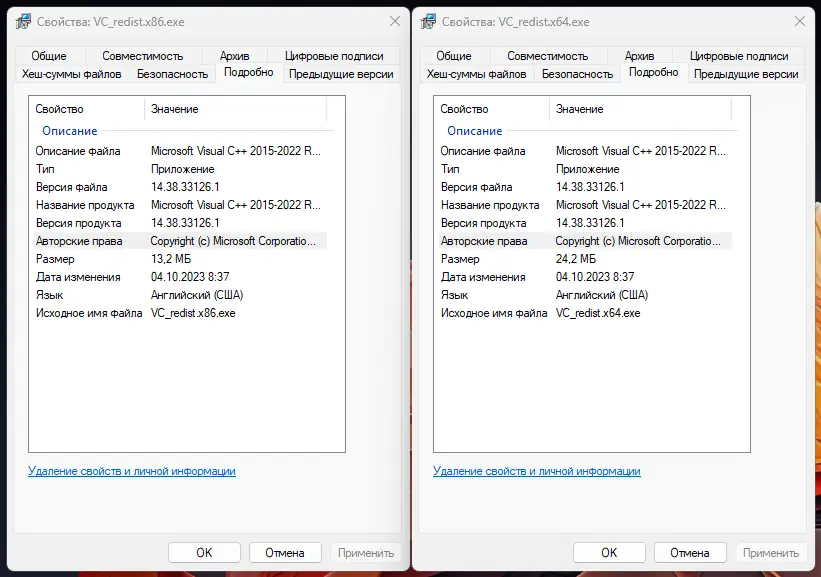The height and width of the screenshot is (577, 821).
Task: Click Удаление свойств link in x64 window
Action: click(x=537, y=471)
